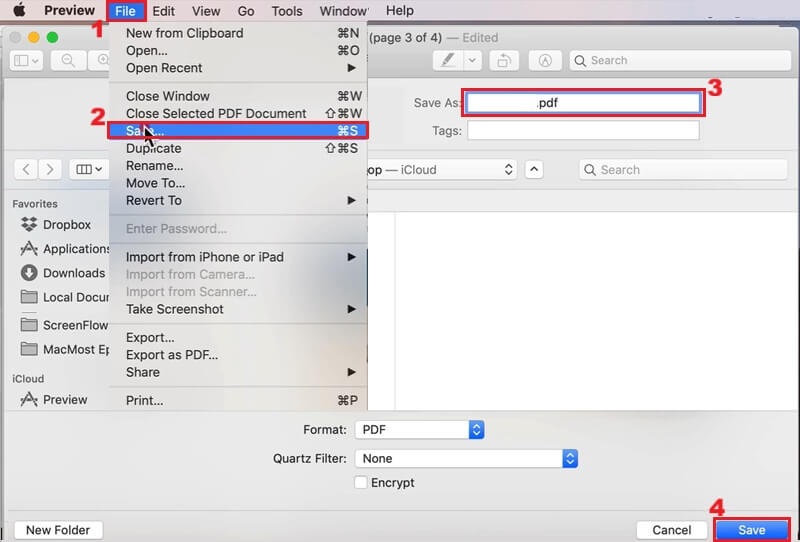800x542 pixels.
Task: Click the Cancel button
Action: click(671, 530)
